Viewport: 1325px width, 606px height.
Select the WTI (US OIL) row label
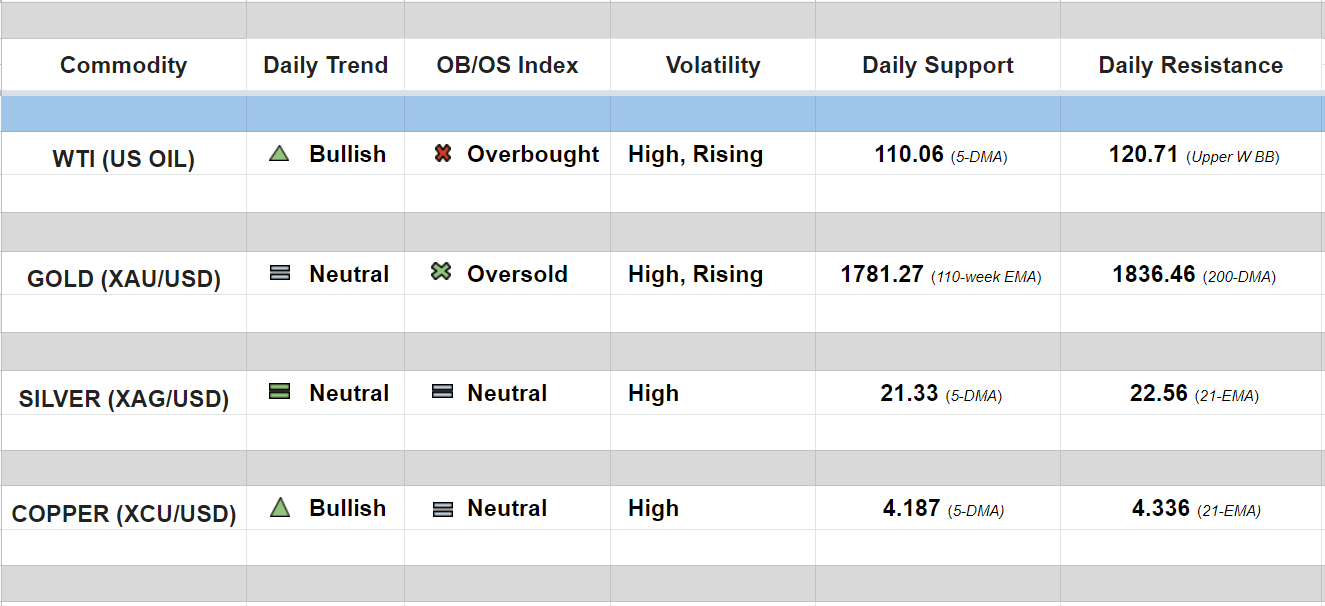click(x=123, y=158)
